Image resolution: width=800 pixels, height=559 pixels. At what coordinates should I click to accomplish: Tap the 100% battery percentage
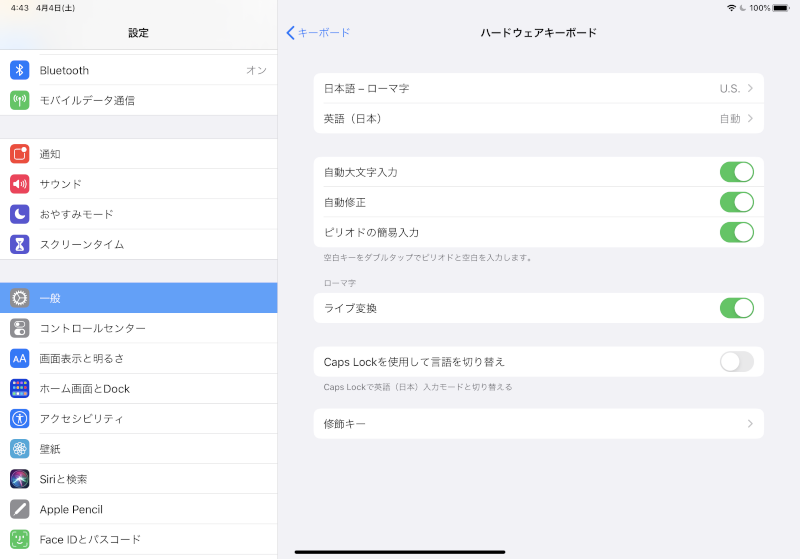point(759,8)
